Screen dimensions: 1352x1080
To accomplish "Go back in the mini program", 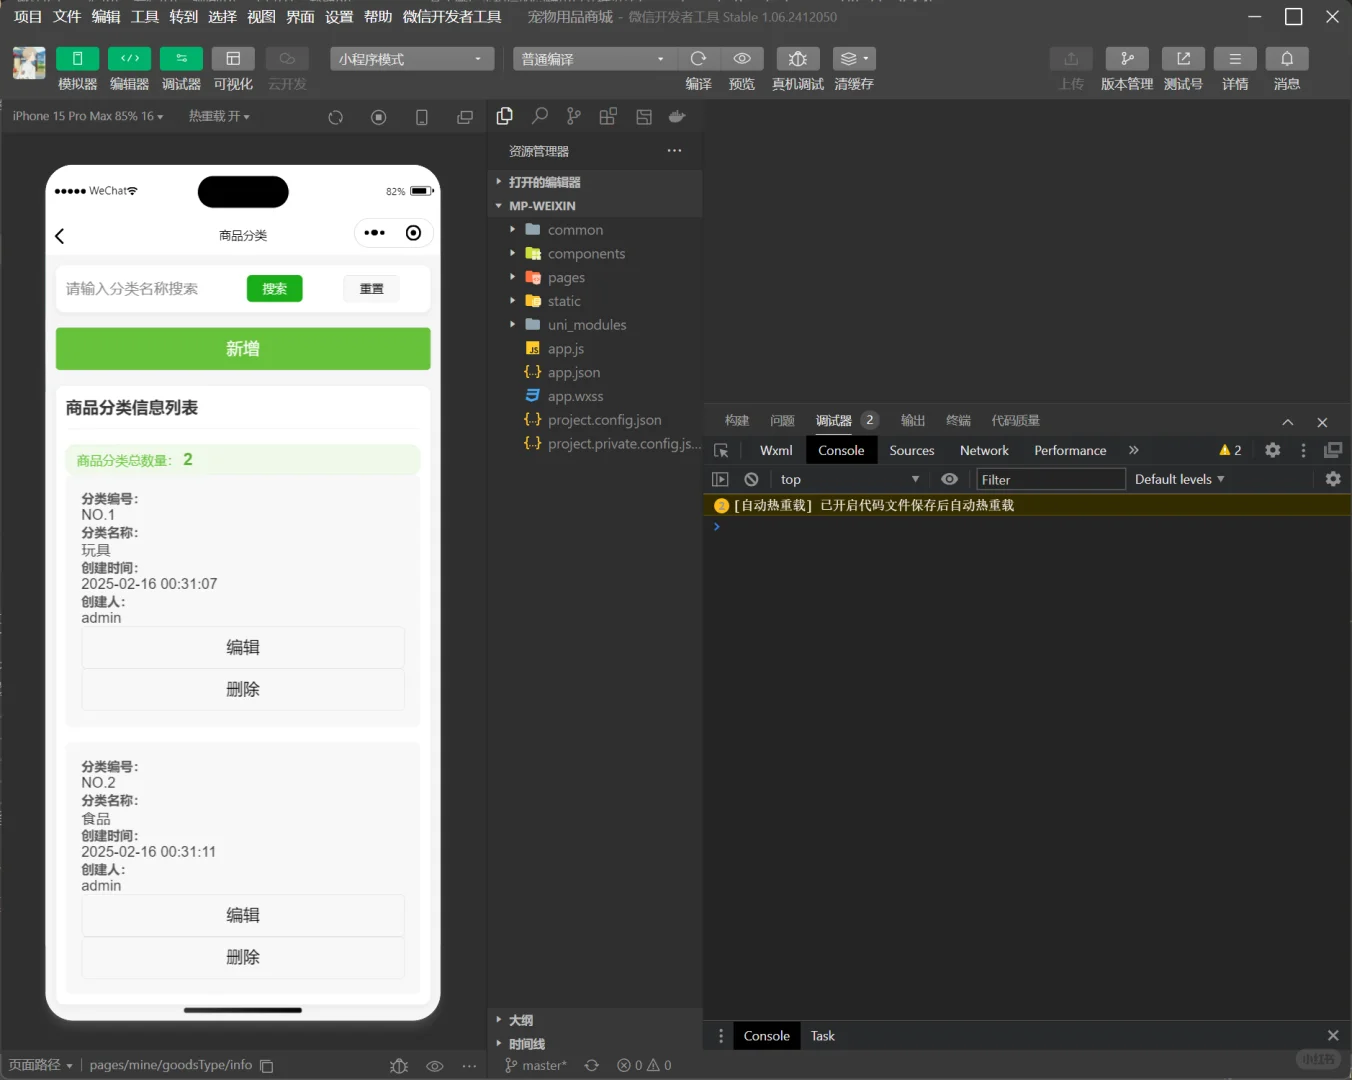I will (60, 236).
